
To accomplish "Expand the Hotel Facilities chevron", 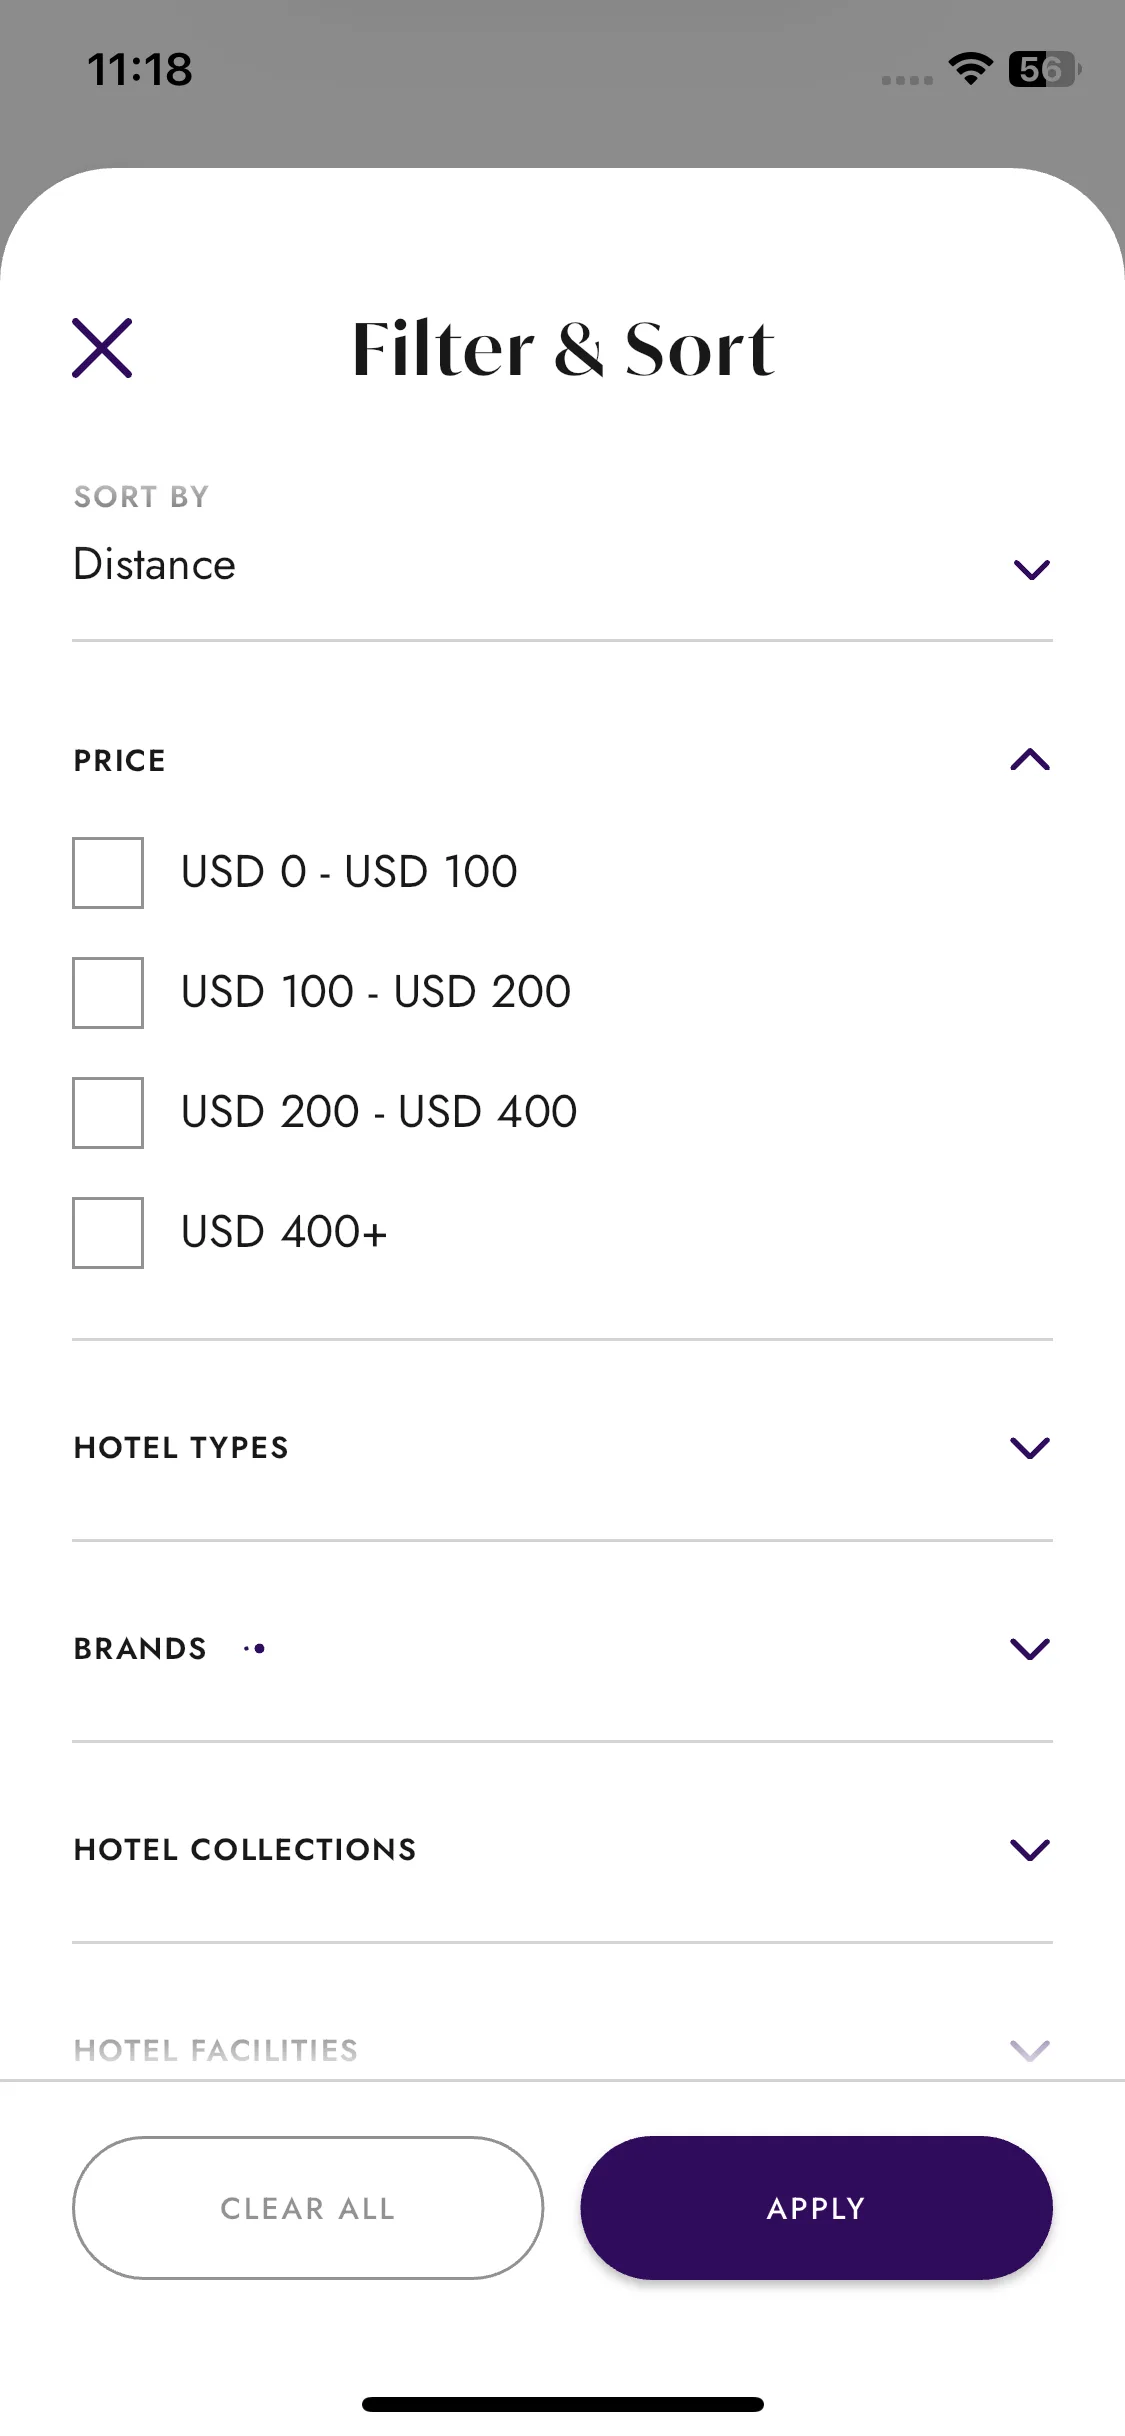I will click(1030, 2050).
